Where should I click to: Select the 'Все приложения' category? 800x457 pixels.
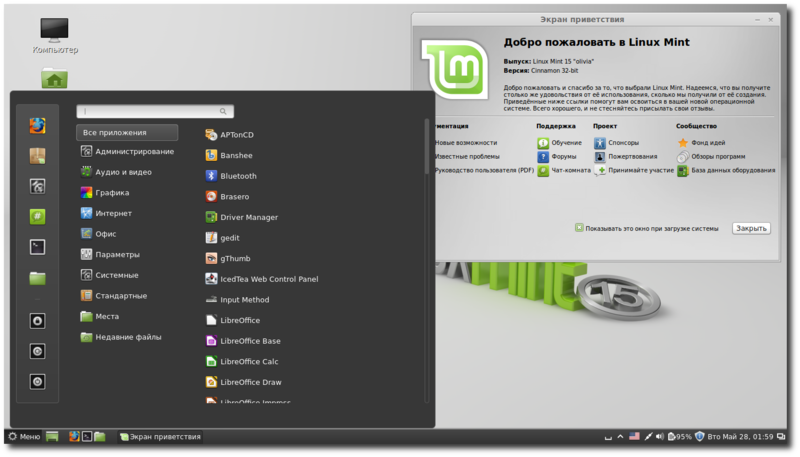click(127, 133)
